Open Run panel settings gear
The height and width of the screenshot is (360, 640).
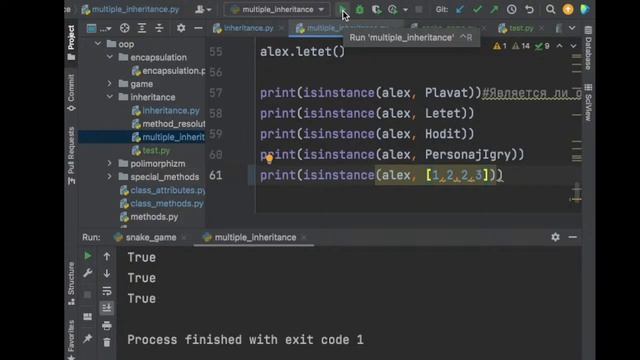[x=555, y=237]
